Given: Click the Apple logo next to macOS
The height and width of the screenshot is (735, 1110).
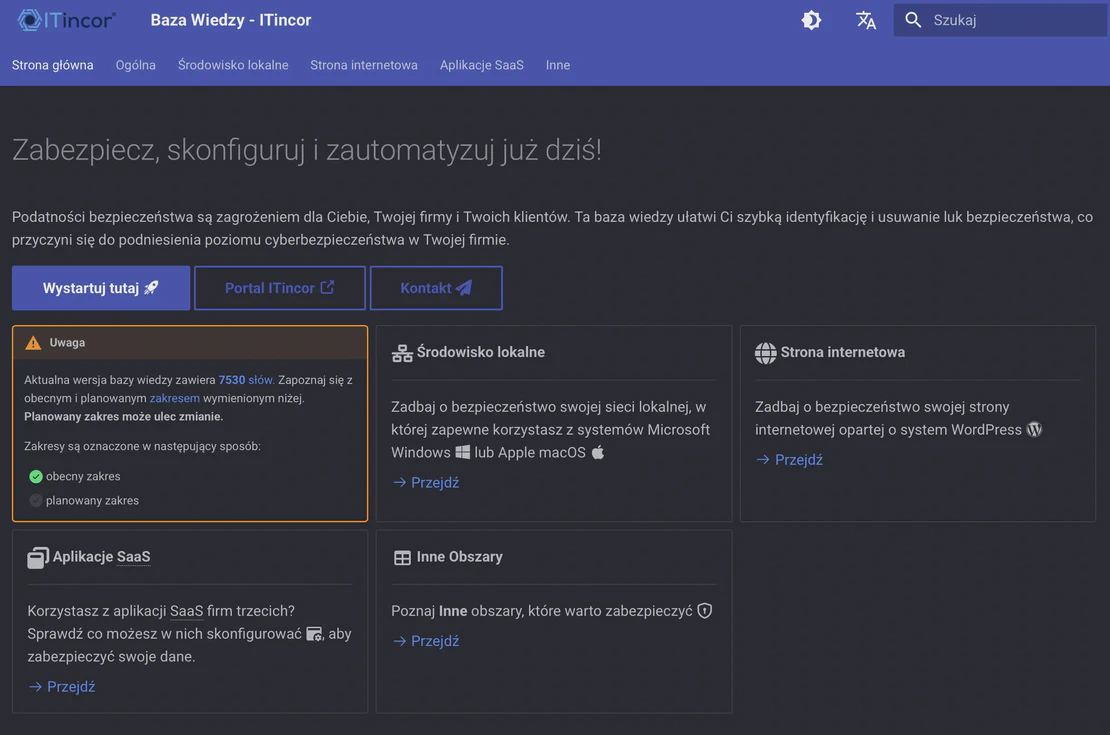Looking at the screenshot, I should (x=598, y=452).
